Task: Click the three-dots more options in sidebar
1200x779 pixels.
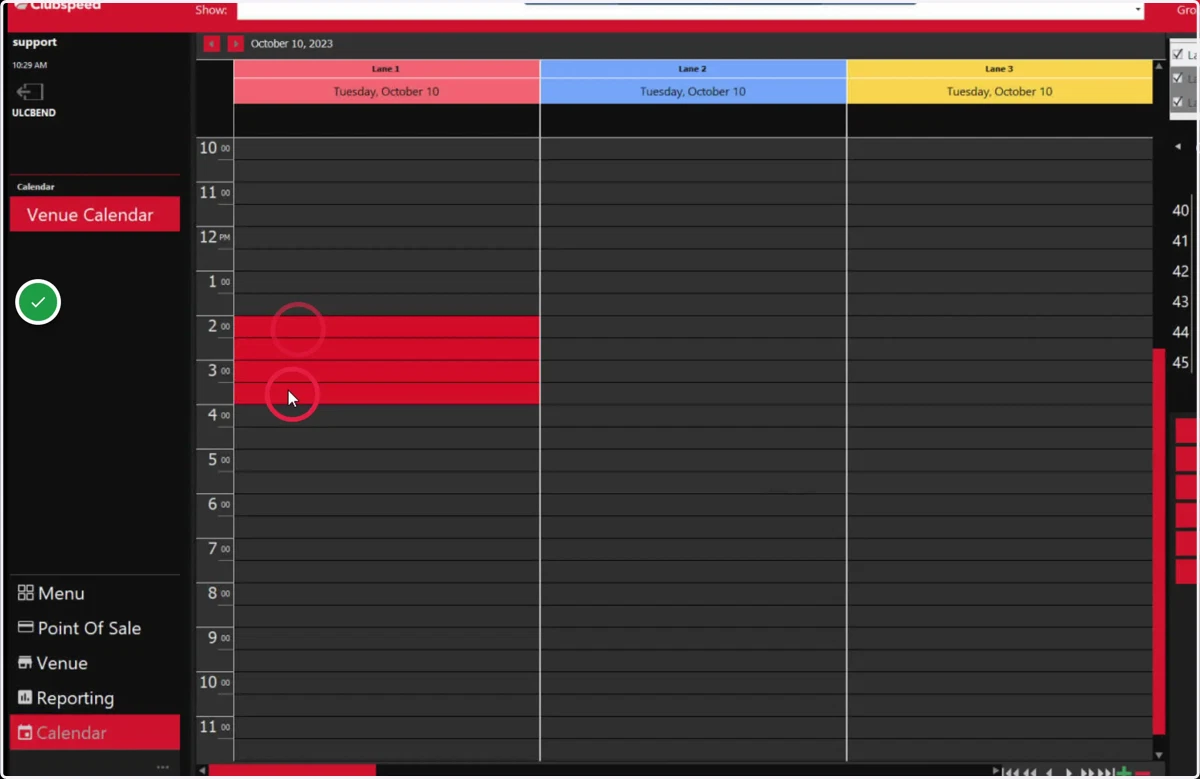Action: [x=163, y=767]
